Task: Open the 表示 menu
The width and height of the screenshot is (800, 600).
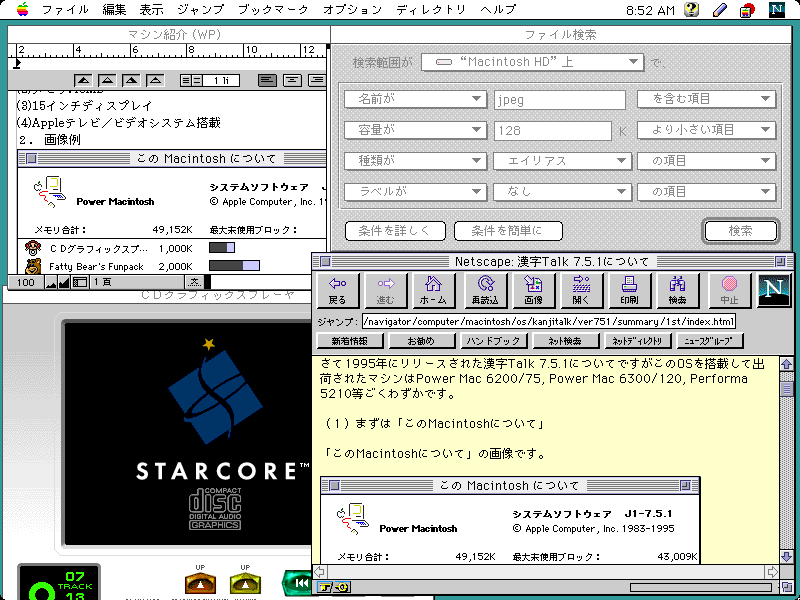Action: click(152, 9)
